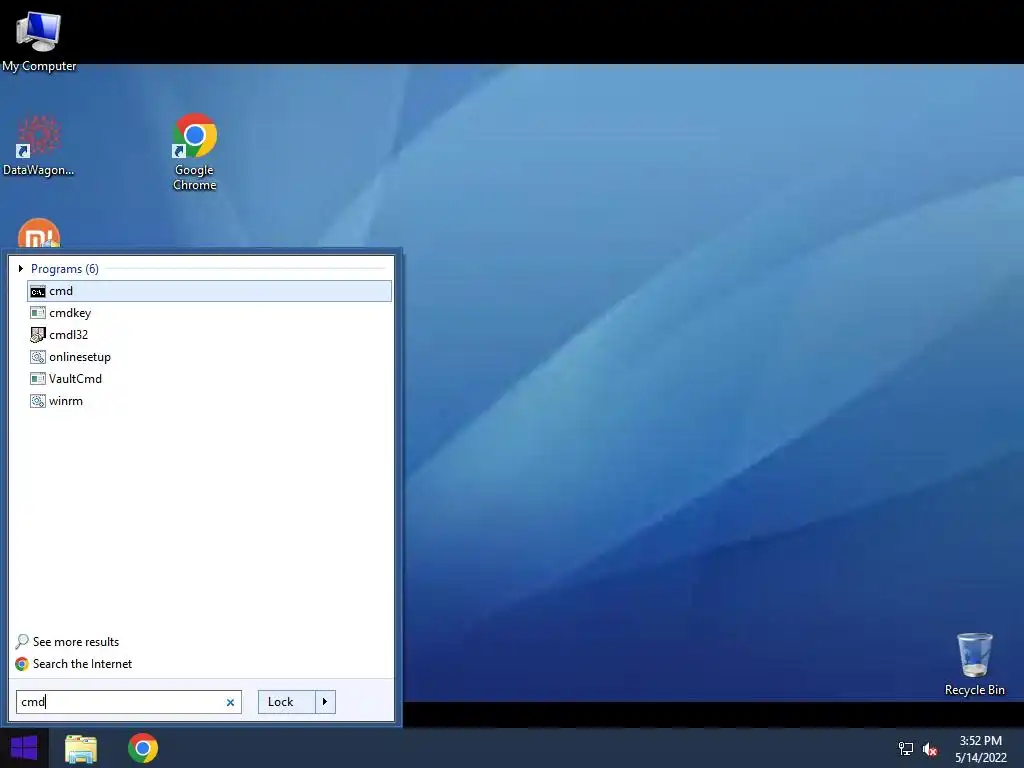The width and height of the screenshot is (1024, 768).
Task: Select the DataWagon desktop shortcut
Action: click(x=39, y=145)
